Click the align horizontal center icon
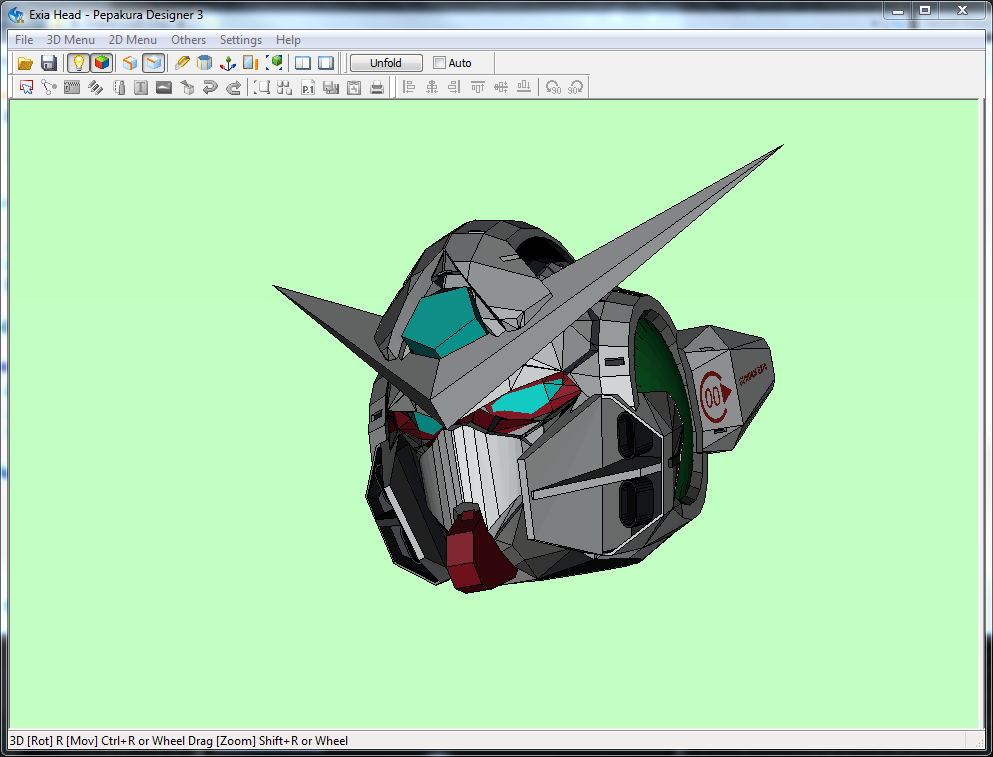This screenshot has height=757, width=993. (432, 87)
